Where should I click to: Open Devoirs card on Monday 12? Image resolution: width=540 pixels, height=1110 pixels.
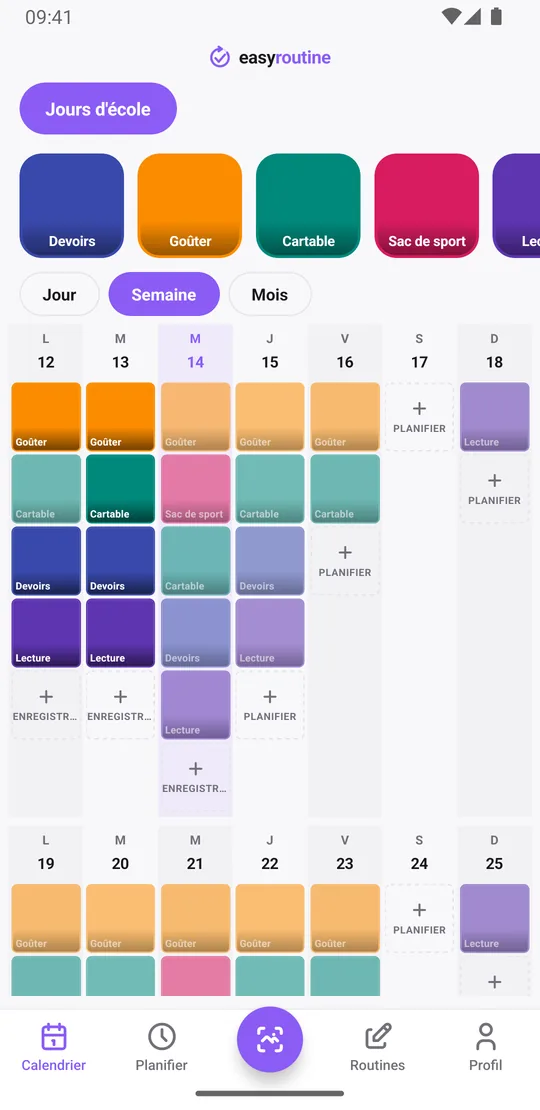(46, 561)
